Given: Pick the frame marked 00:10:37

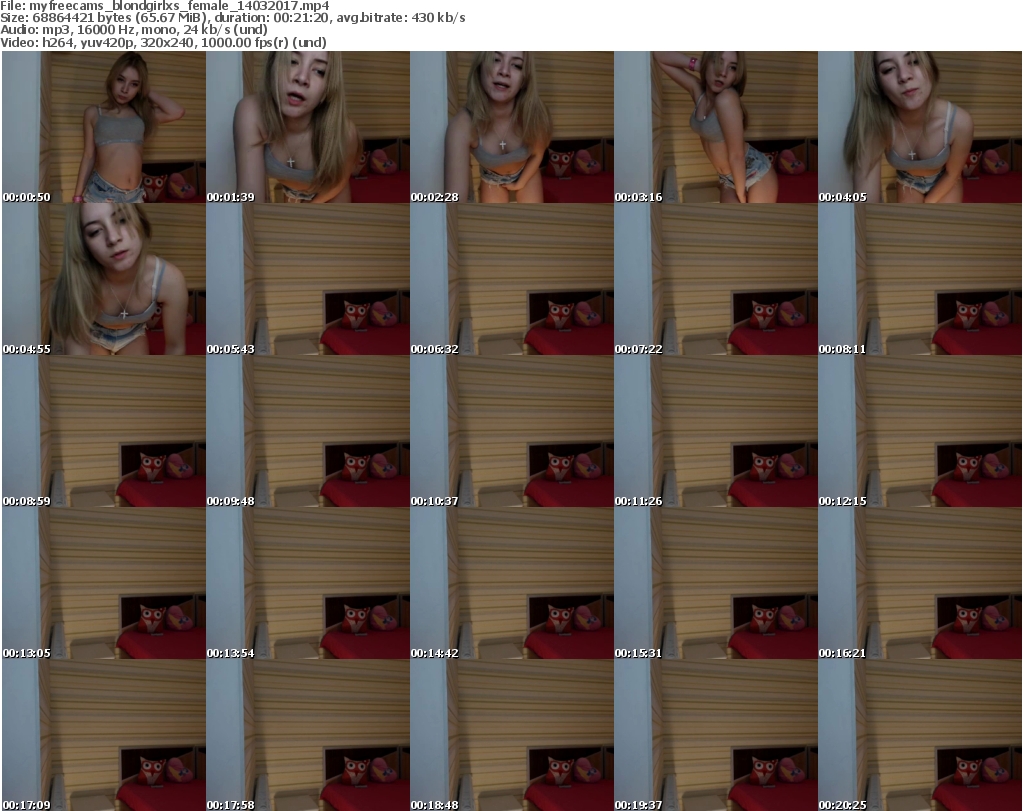Looking at the screenshot, I should tap(511, 432).
